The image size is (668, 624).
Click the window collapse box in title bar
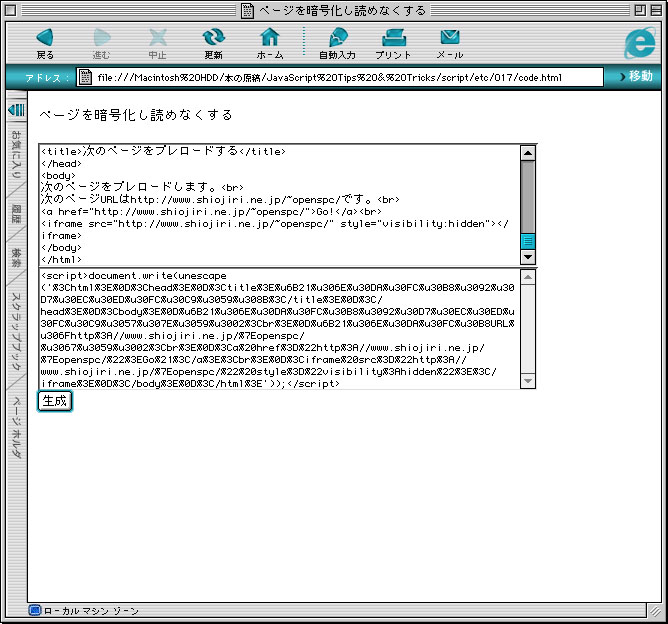(x=656, y=10)
